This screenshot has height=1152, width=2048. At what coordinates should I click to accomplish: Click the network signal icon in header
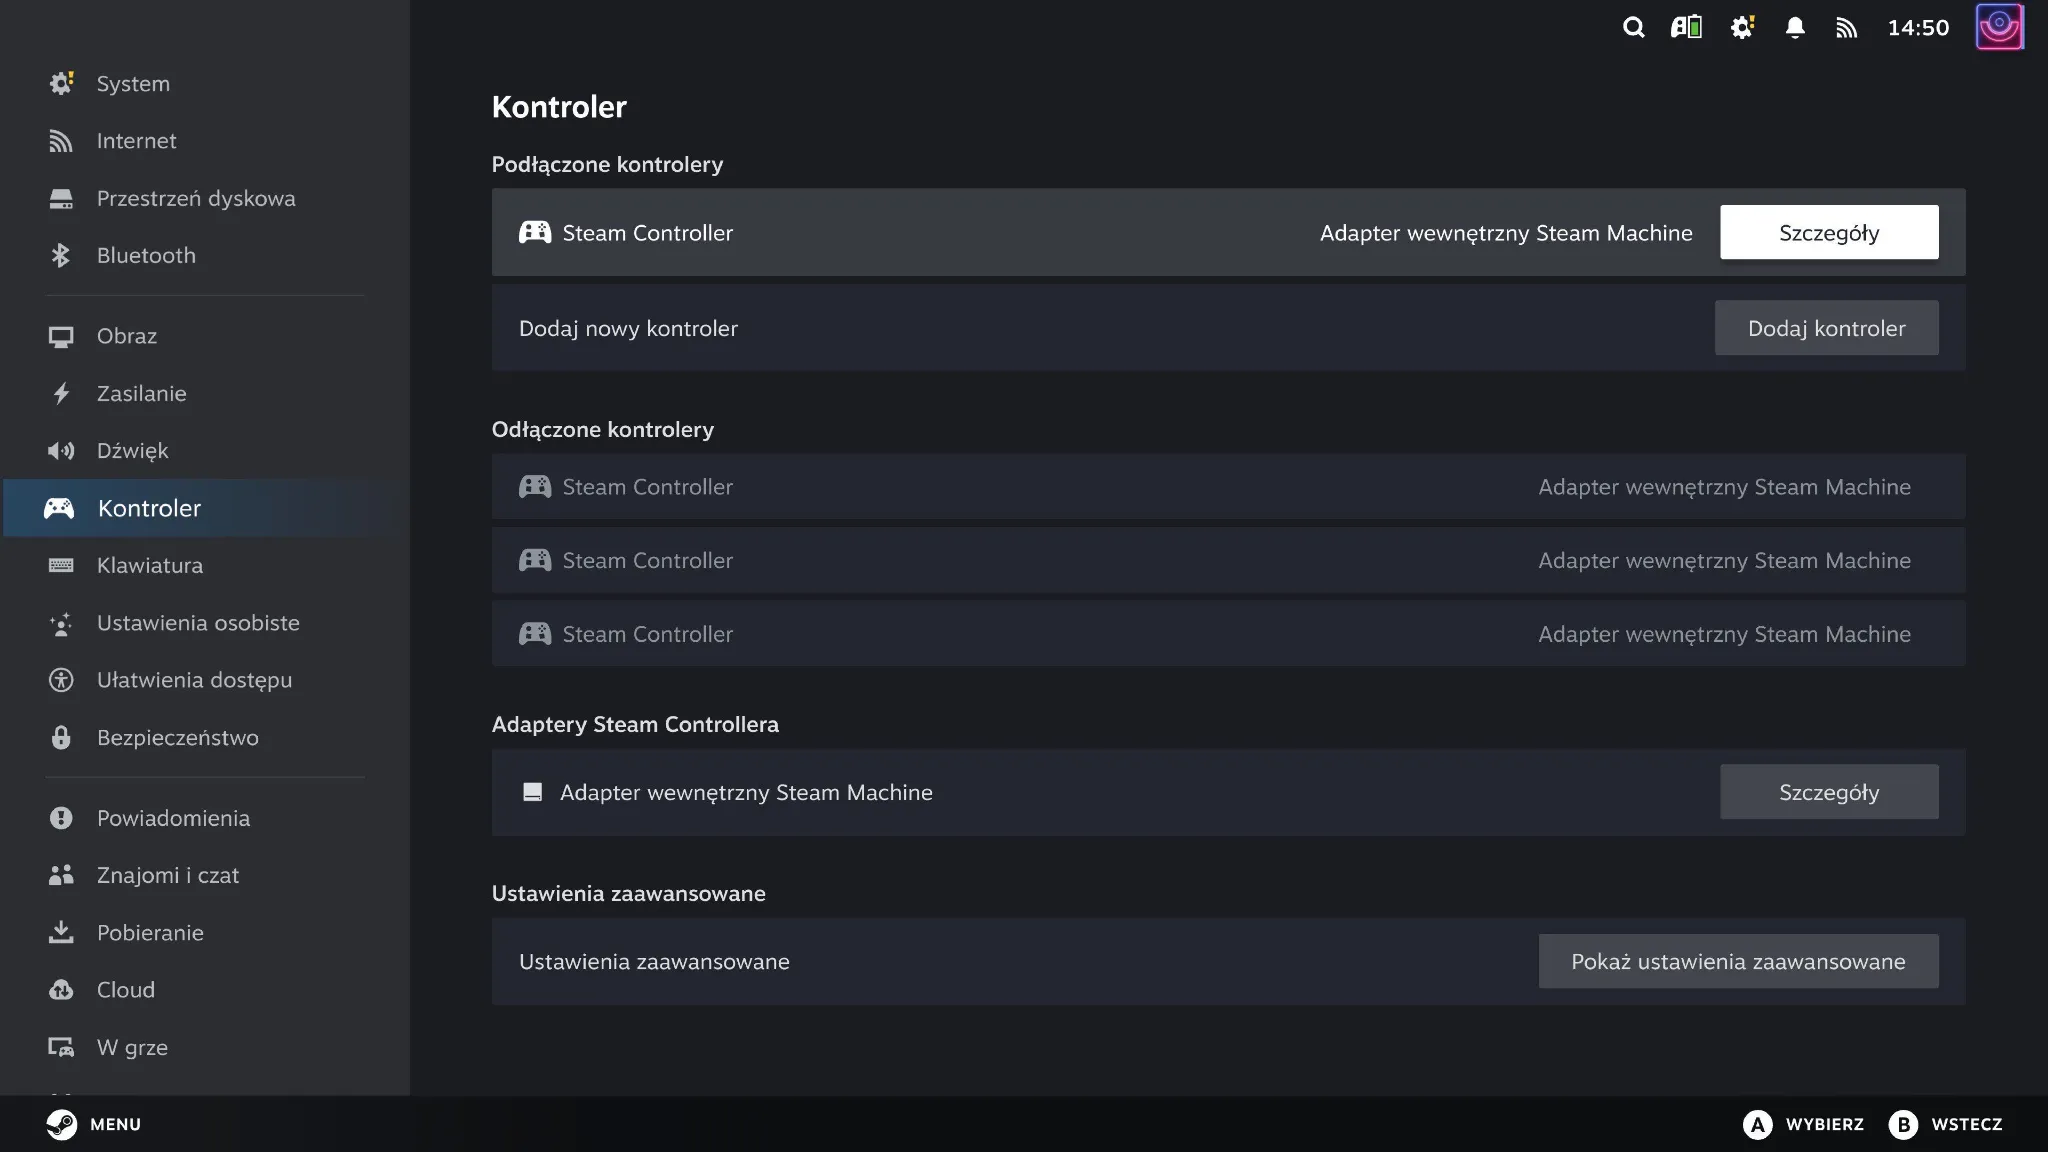[1846, 28]
